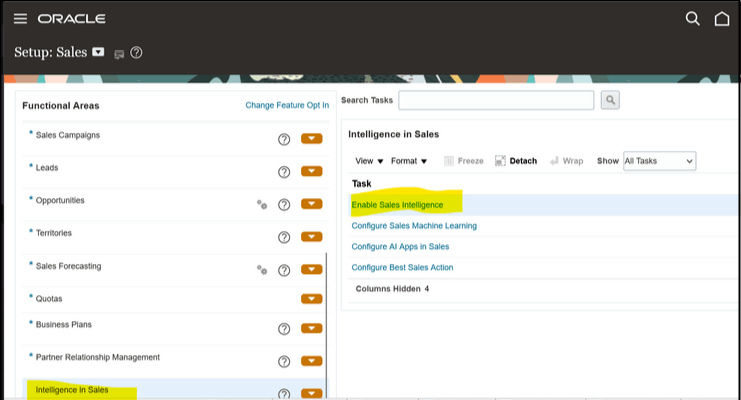Detach the task table
Viewport: 741px width, 400px height.
coord(516,161)
